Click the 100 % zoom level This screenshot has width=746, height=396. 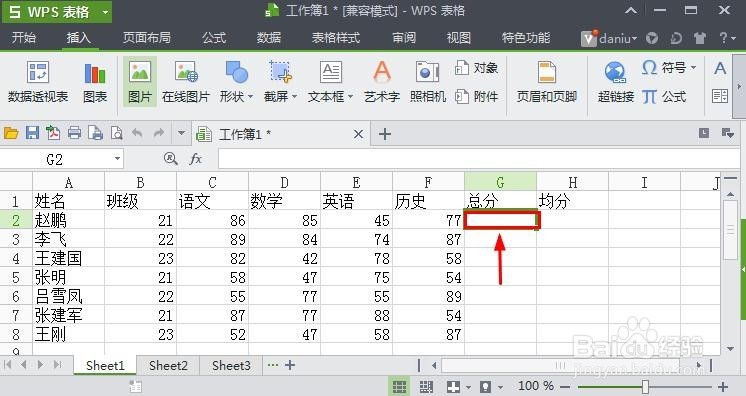point(536,386)
